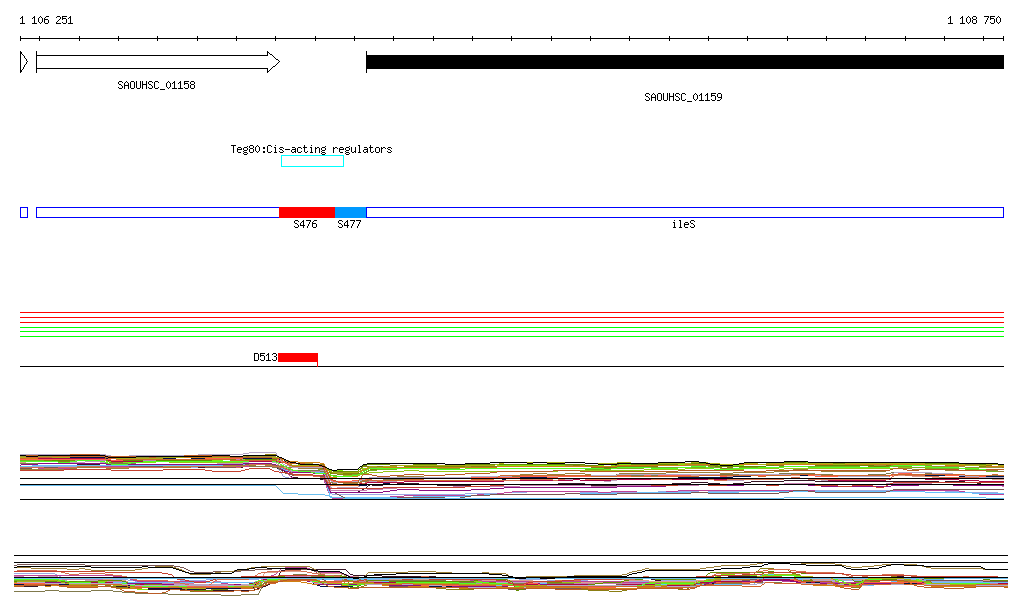This screenshot has height=611, width=1024.
Task: Select the blue S477 segment
Action: [x=351, y=212]
